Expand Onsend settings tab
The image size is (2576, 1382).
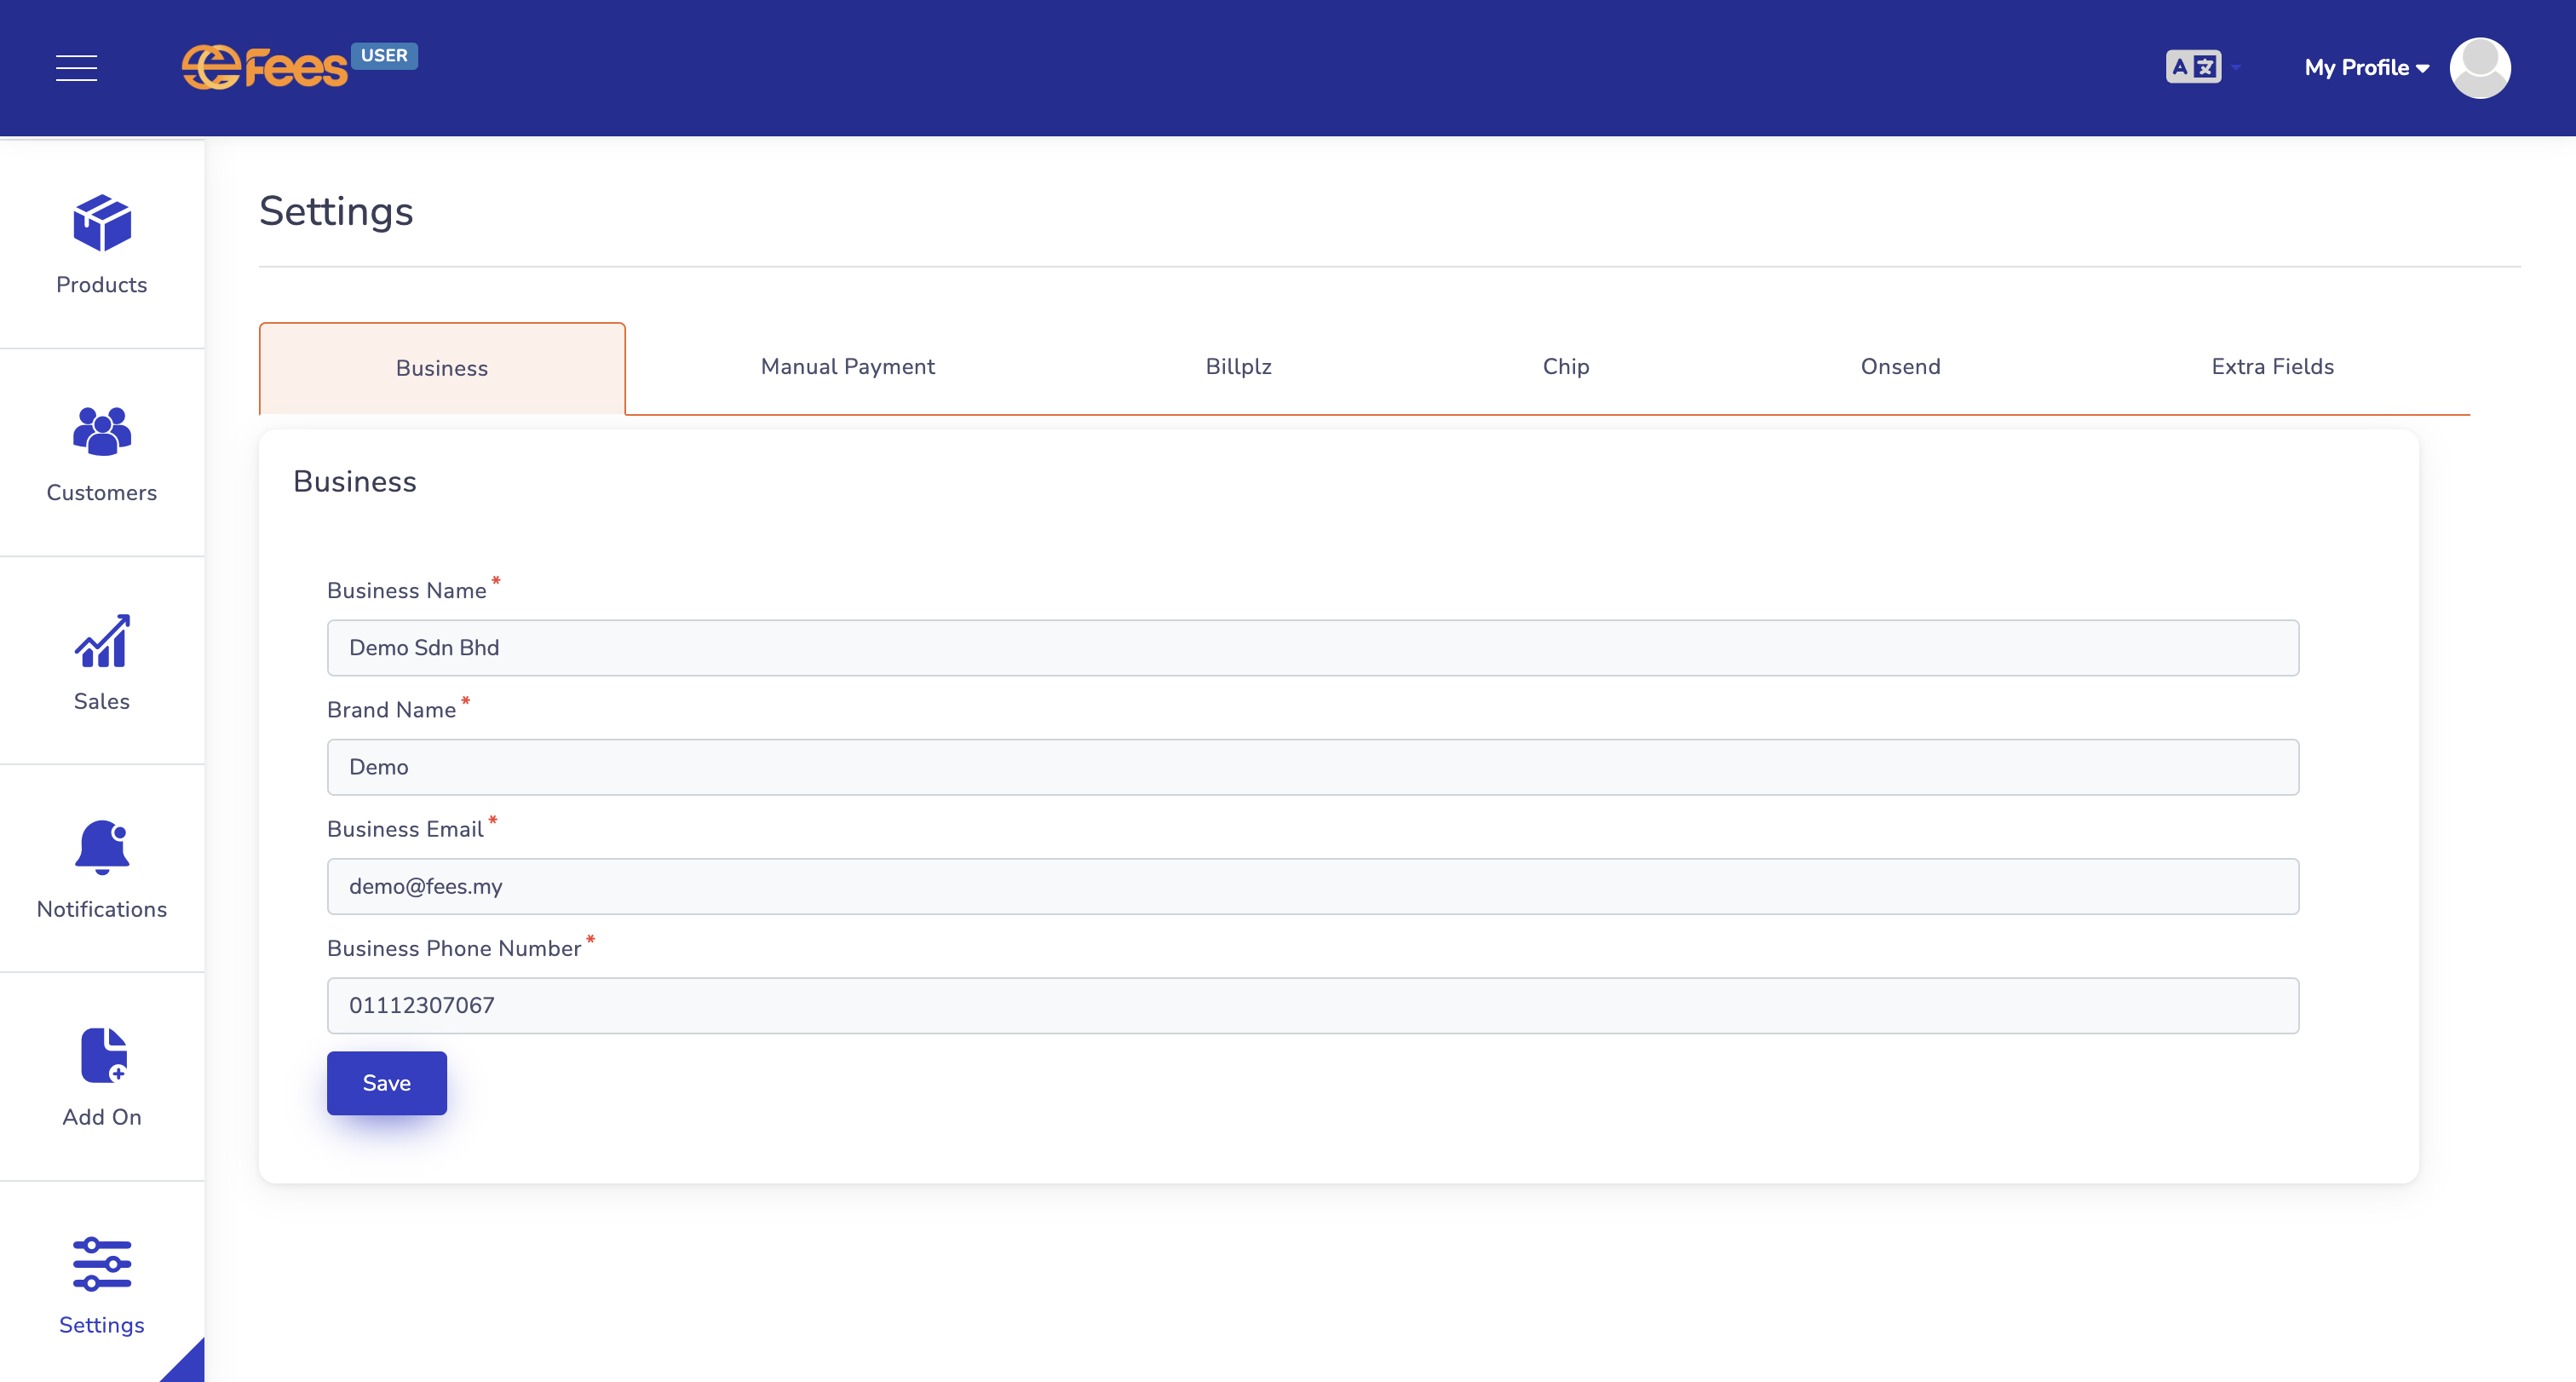coord(1901,366)
